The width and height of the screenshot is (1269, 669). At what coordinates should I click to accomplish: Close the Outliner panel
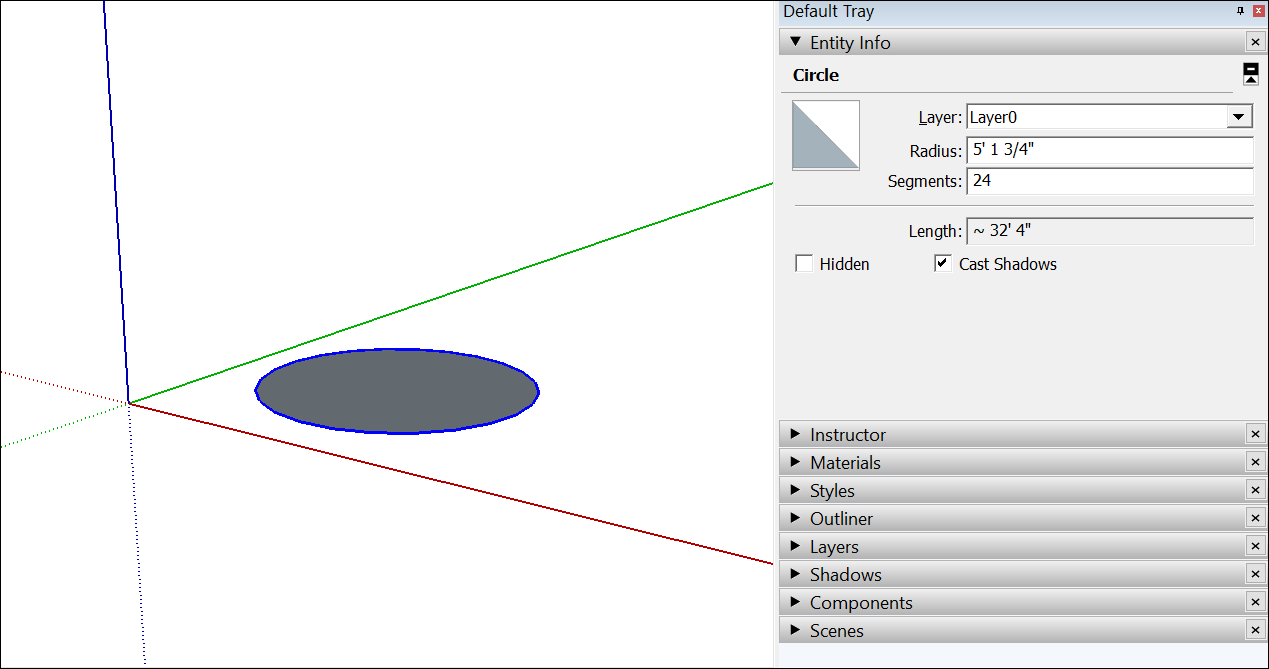pyautogui.click(x=1255, y=518)
